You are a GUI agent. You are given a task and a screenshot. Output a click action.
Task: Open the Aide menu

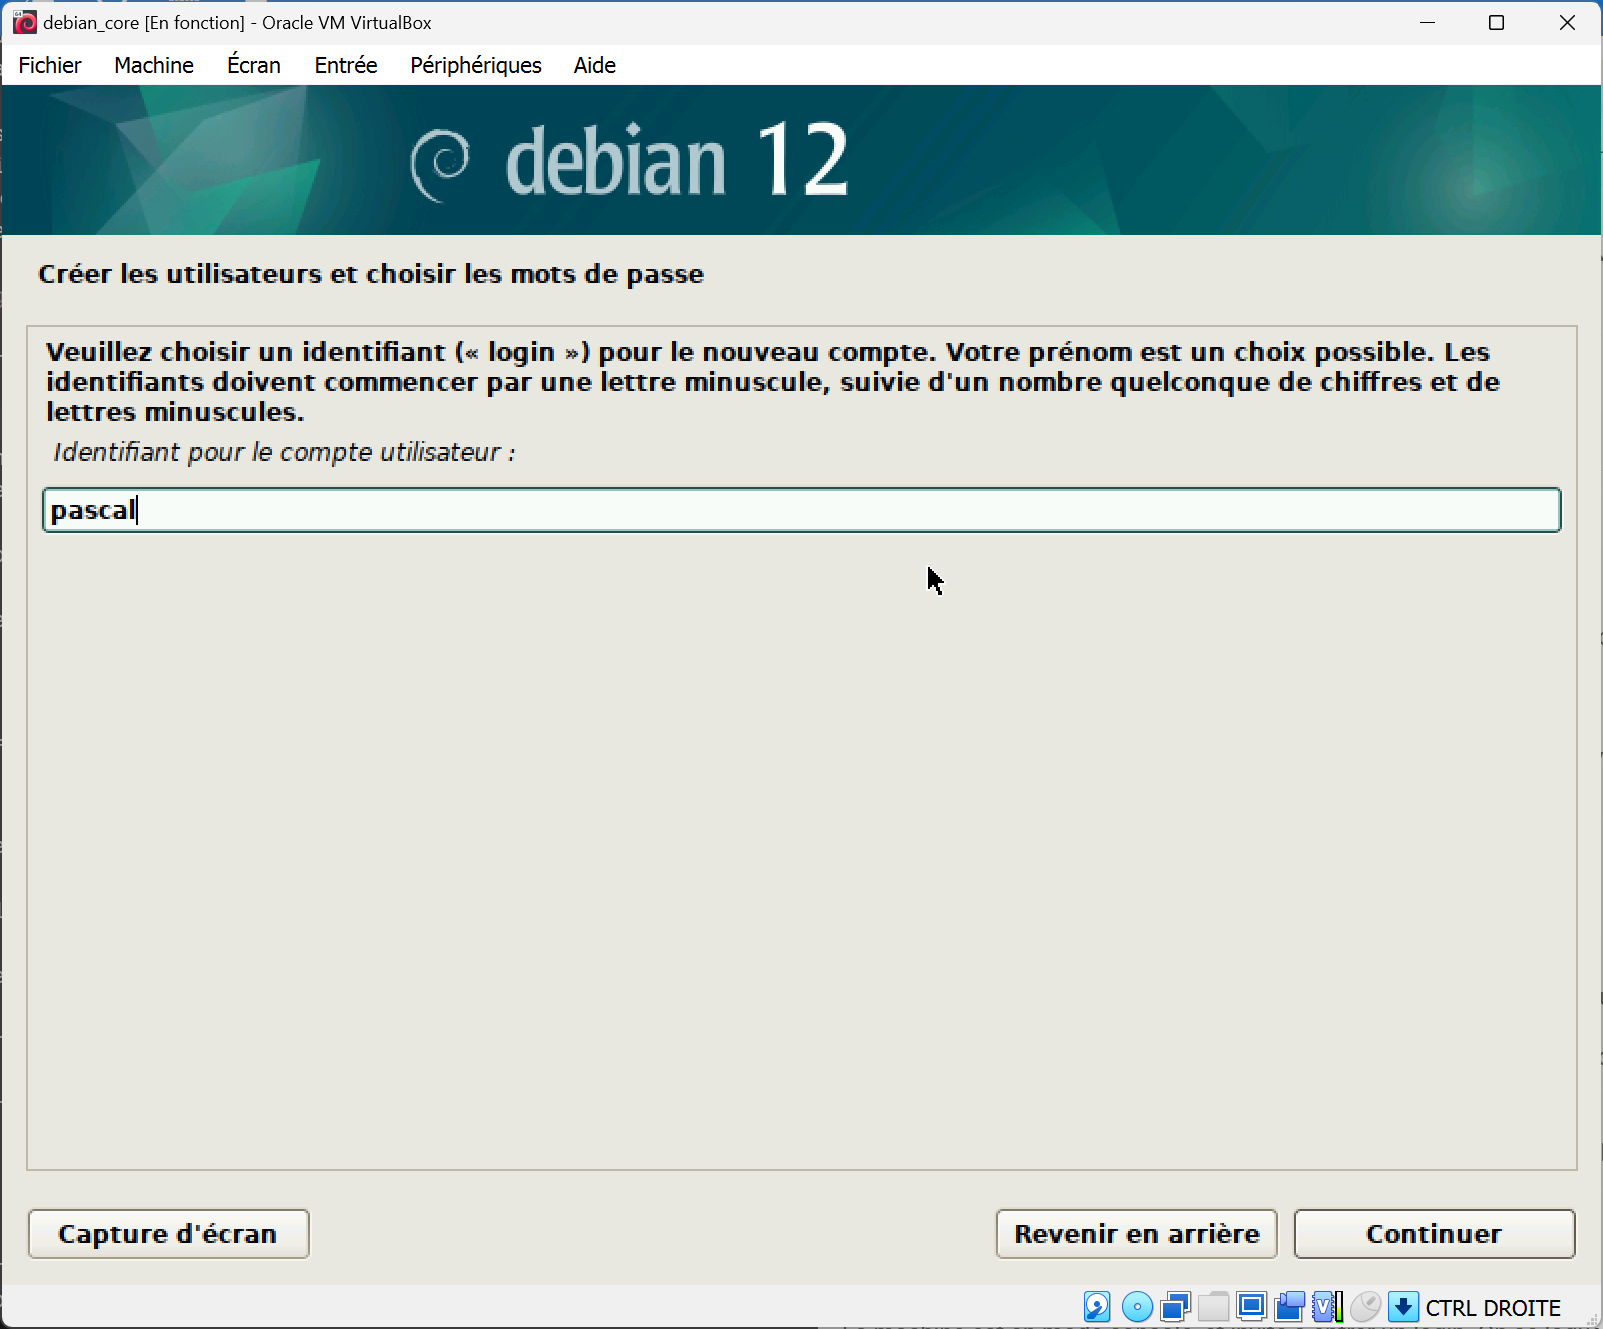[x=595, y=65]
